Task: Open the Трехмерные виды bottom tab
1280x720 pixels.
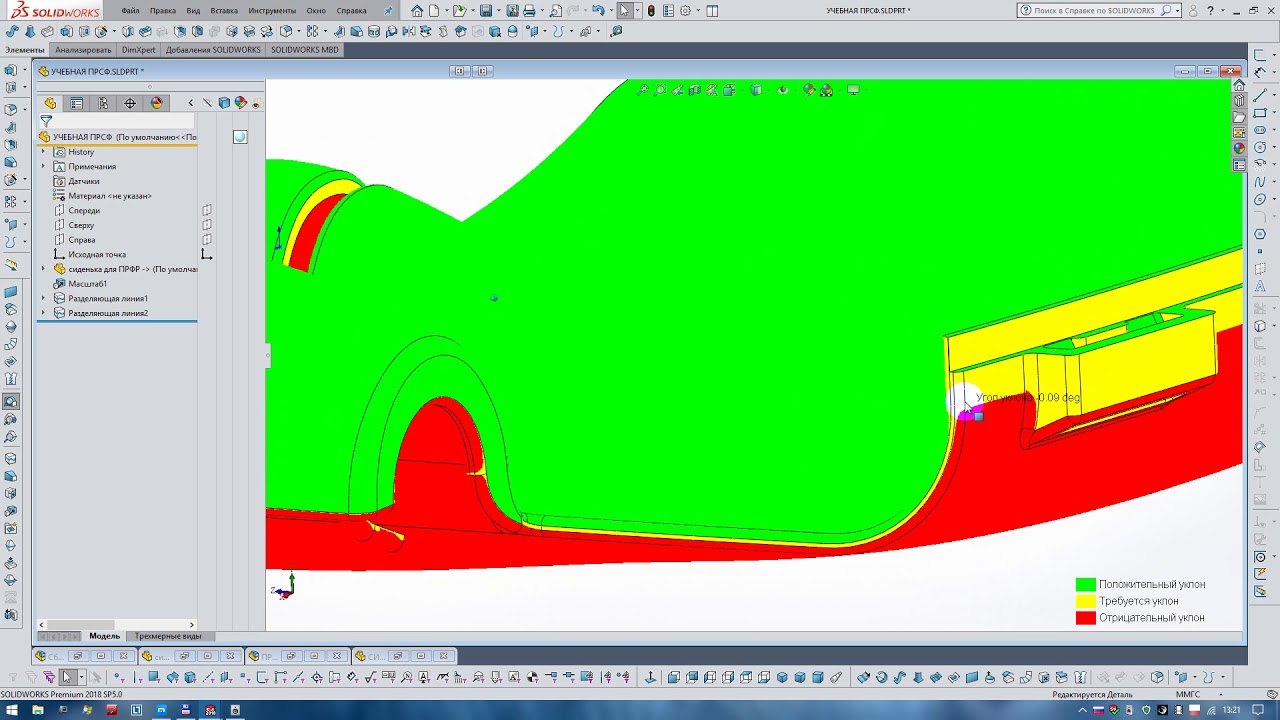Action: pos(168,636)
